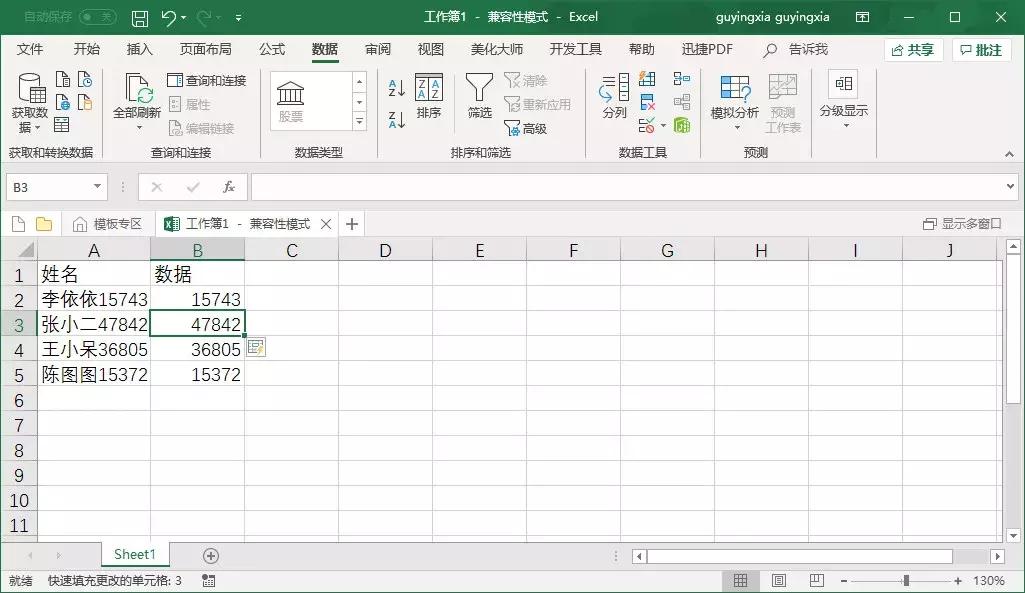Switch to Page Break Preview in status bar
This screenshot has width=1025, height=593.
[816, 579]
